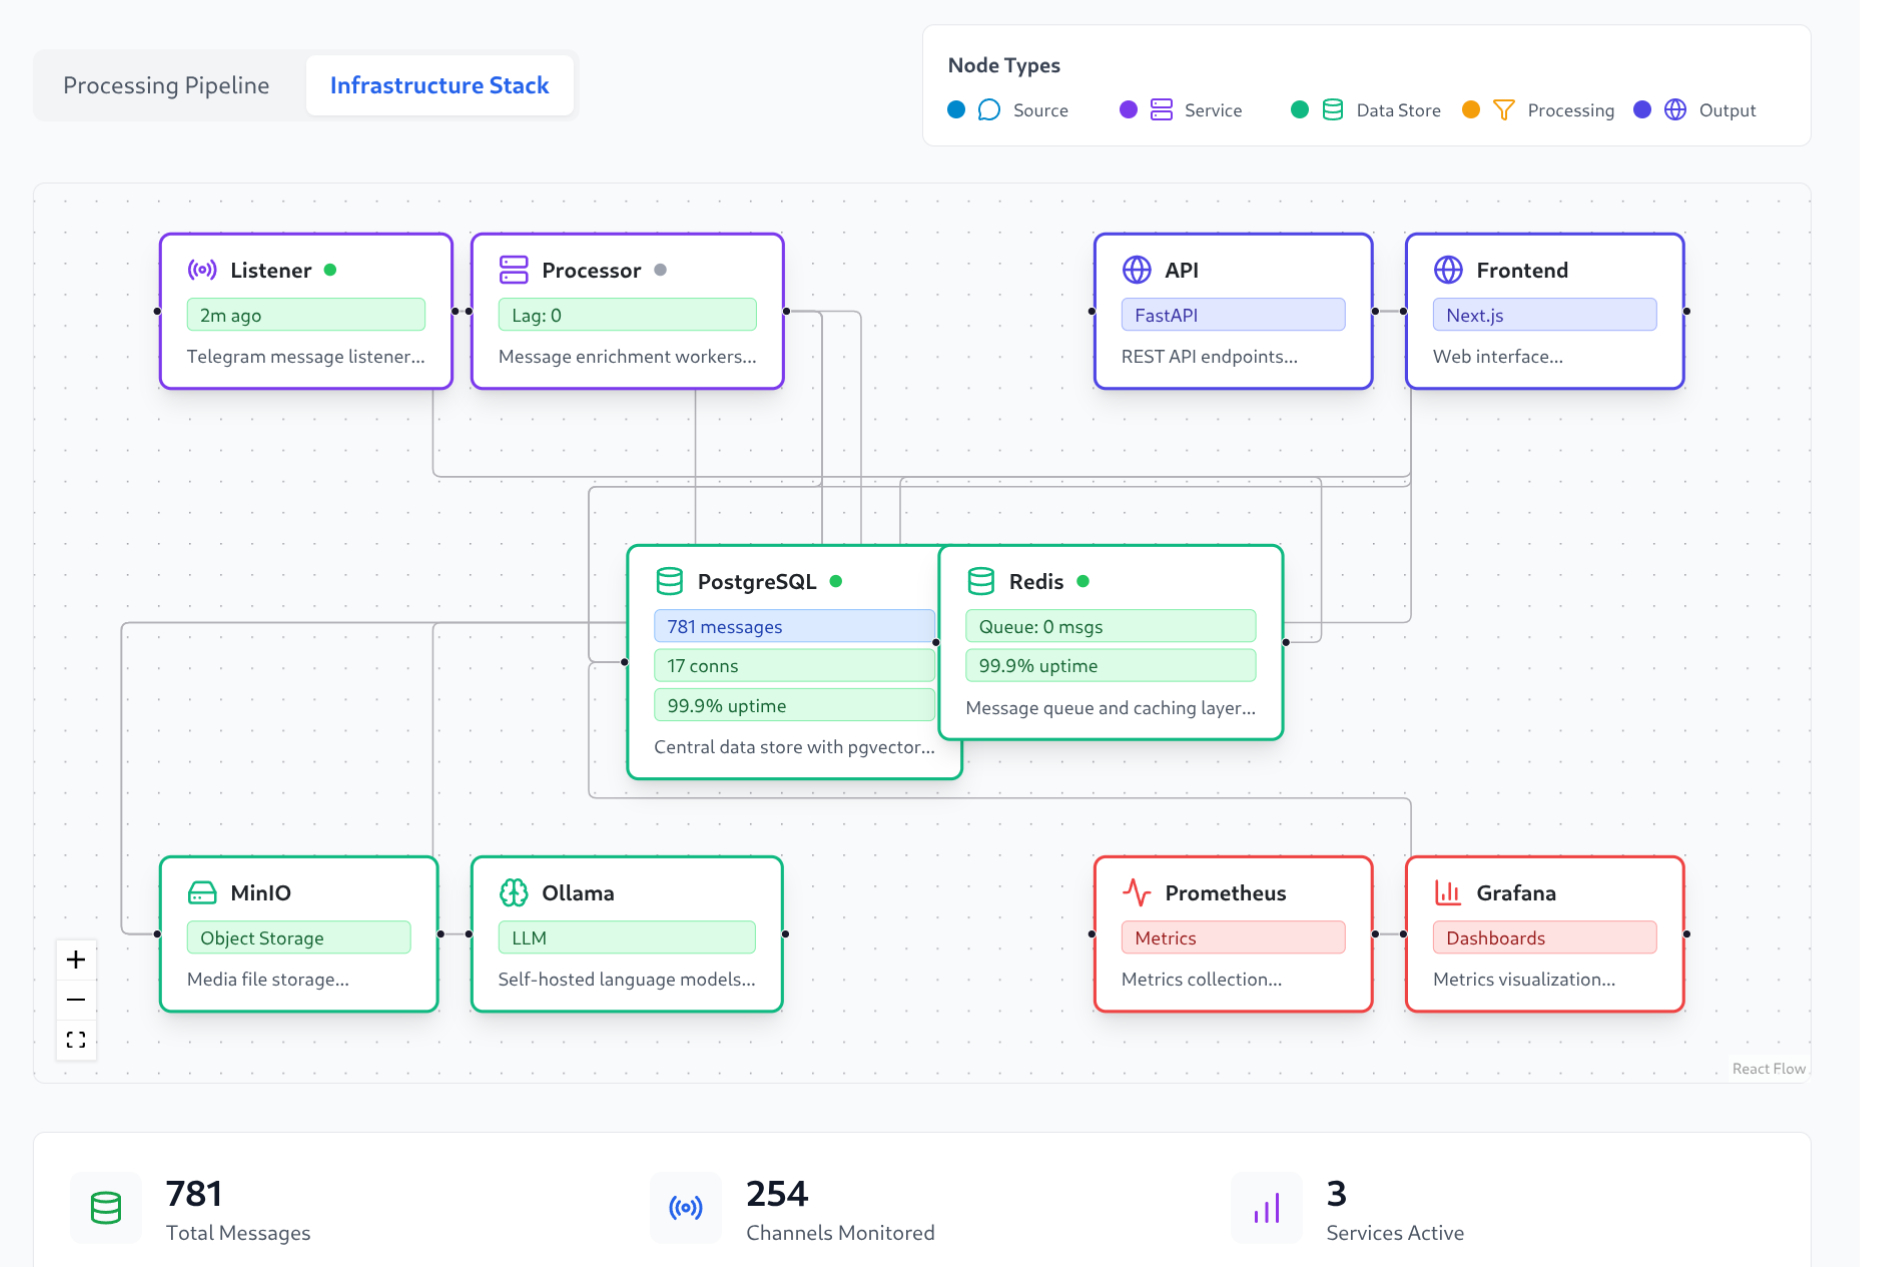Click the zoom in plus button
1889x1267 pixels.
tap(76, 960)
